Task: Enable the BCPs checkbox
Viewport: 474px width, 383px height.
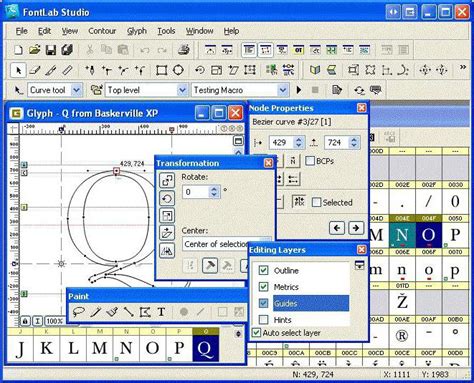Action: (310, 161)
